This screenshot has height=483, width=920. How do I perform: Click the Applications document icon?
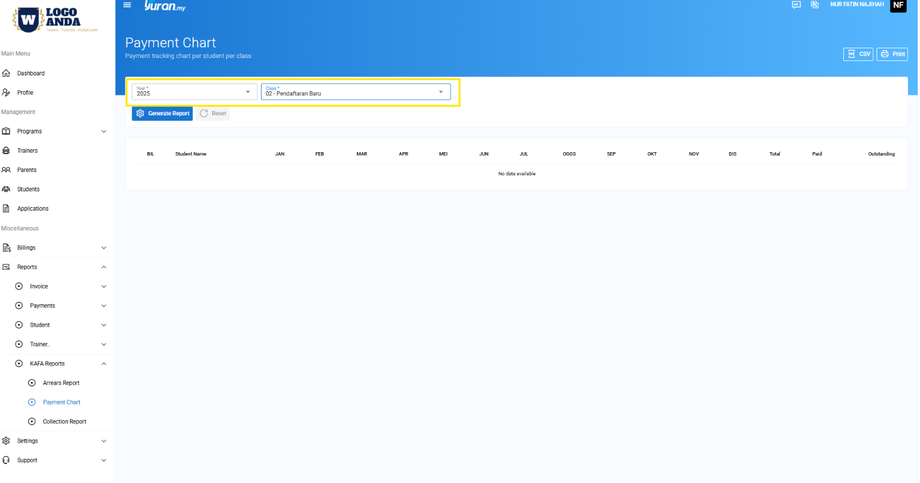pos(6,209)
